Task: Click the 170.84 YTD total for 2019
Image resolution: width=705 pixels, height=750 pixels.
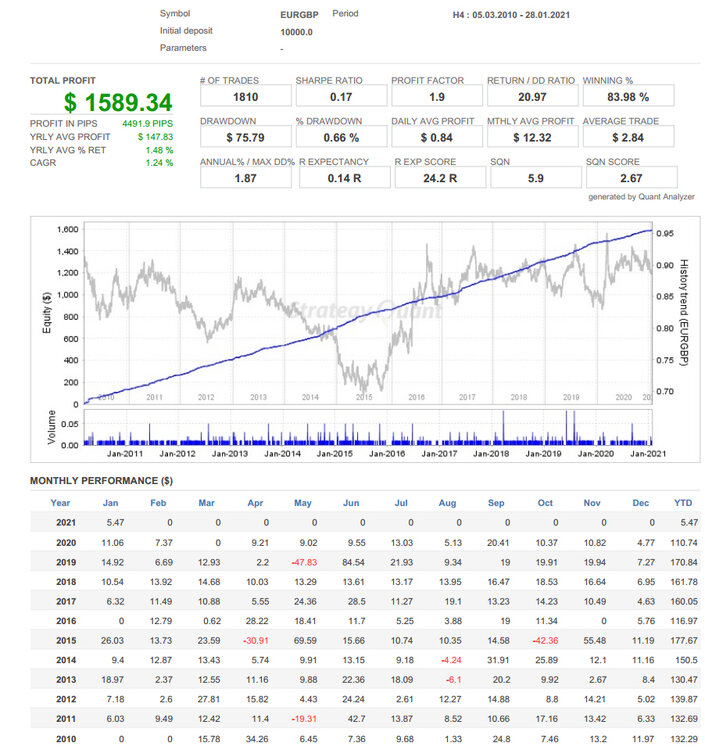Action: 684,562
